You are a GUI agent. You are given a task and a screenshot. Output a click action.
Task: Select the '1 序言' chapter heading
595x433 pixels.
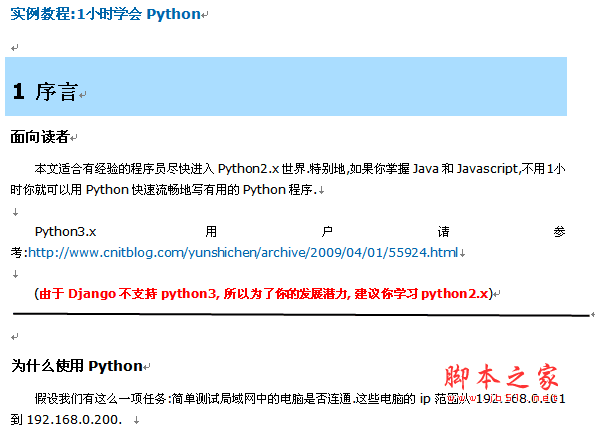(x=45, y=91)
